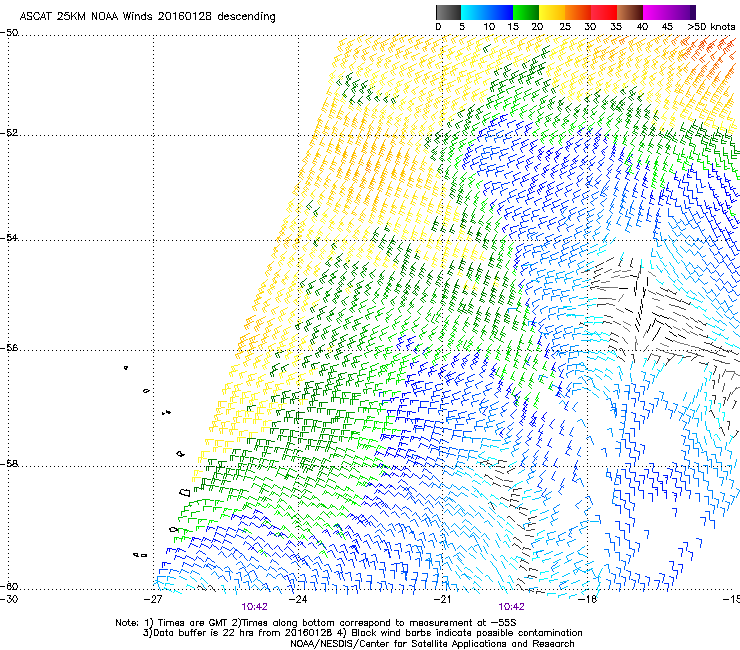Click the '-52' latitude axis label

(x=9, y=133)
